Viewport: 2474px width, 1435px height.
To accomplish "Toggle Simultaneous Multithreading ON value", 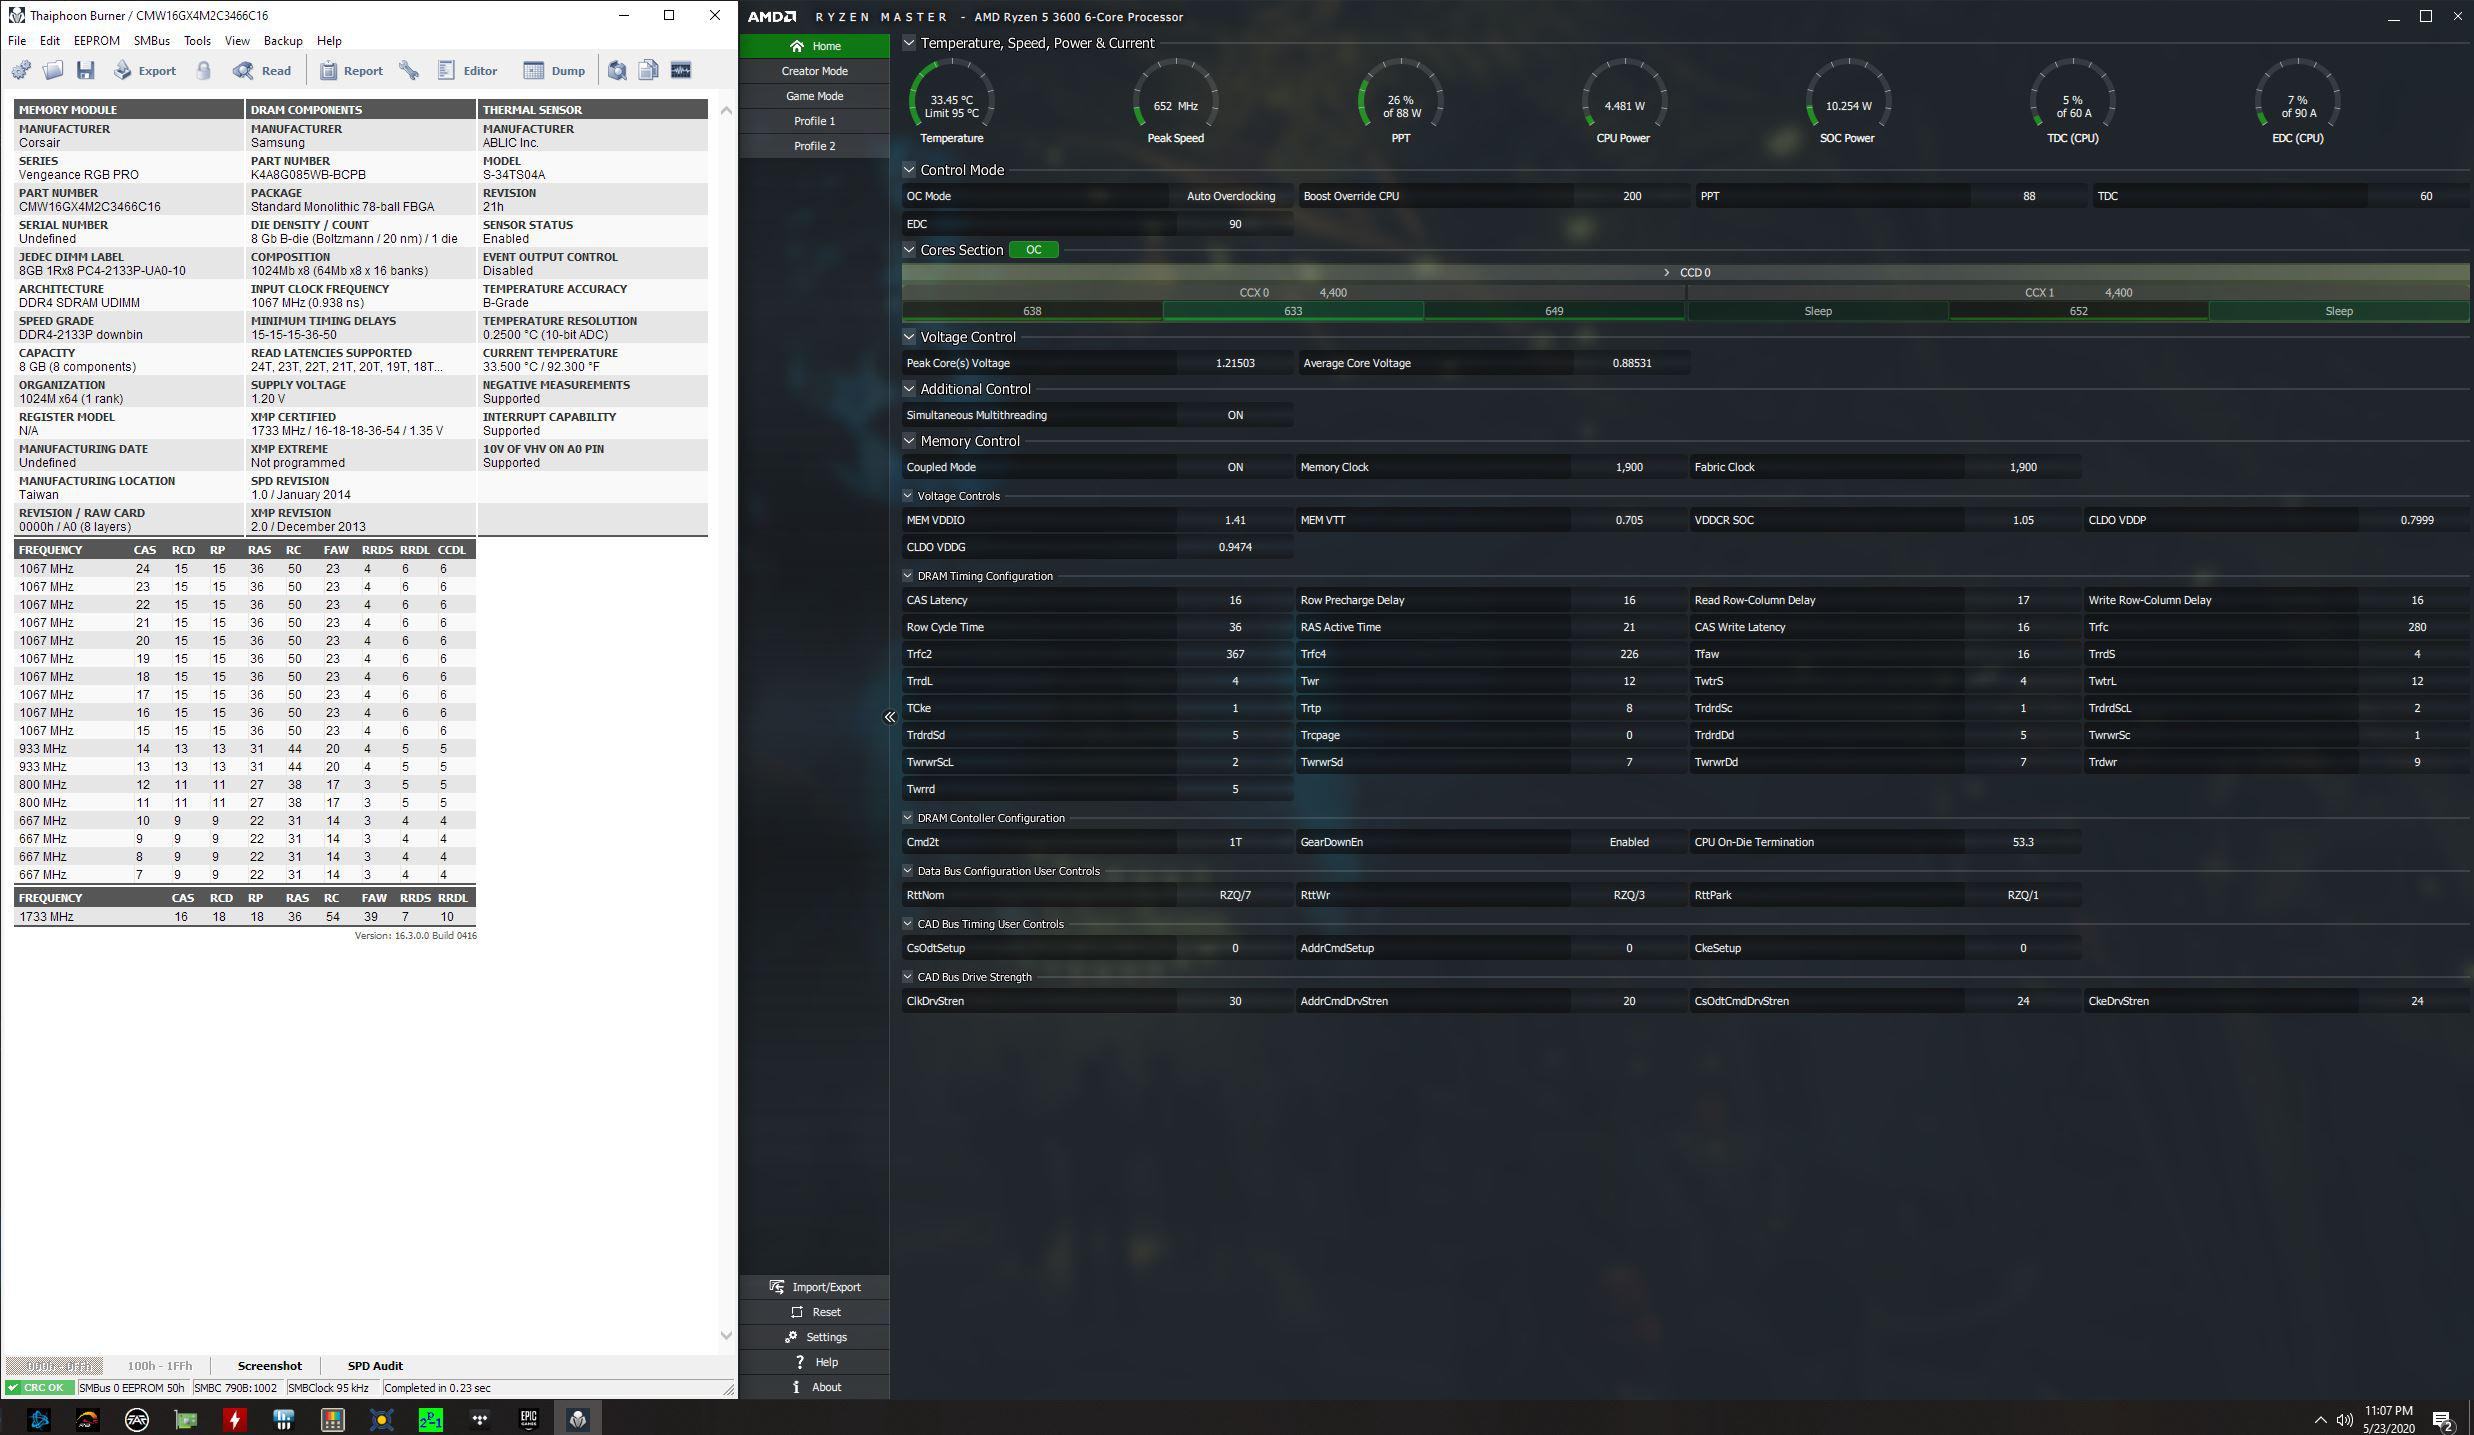I will pos(1235,415).
